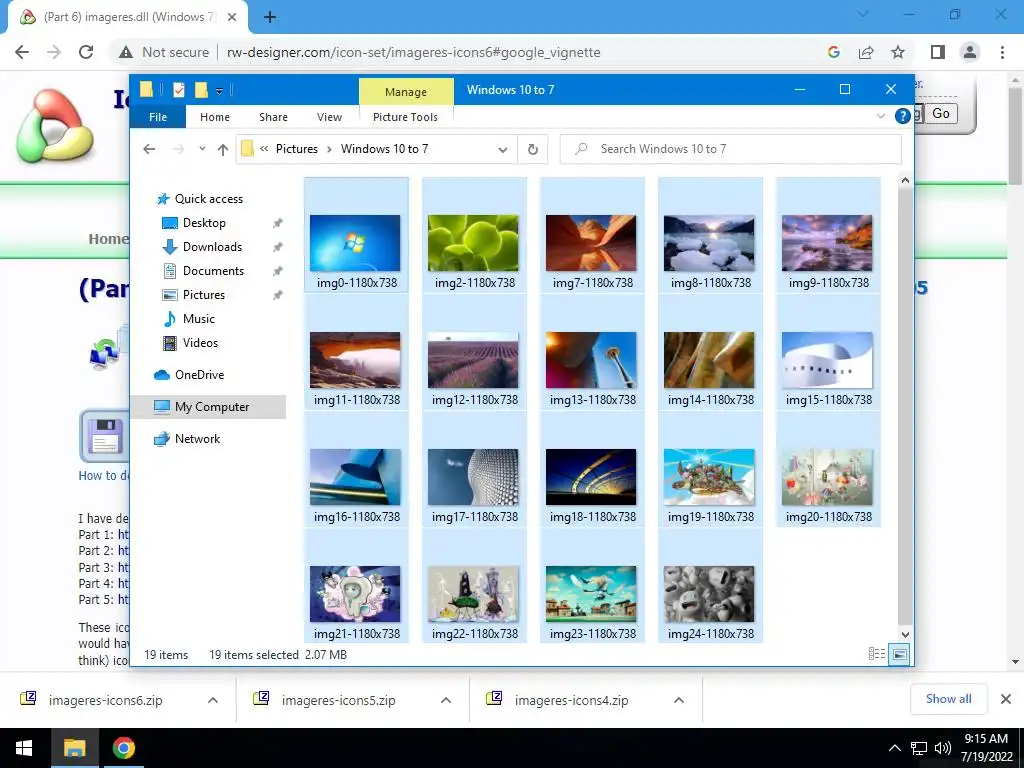1024x768 pixels.
Task: Select the img13-1180x738 thumbnail
Action: pos(591,360)
